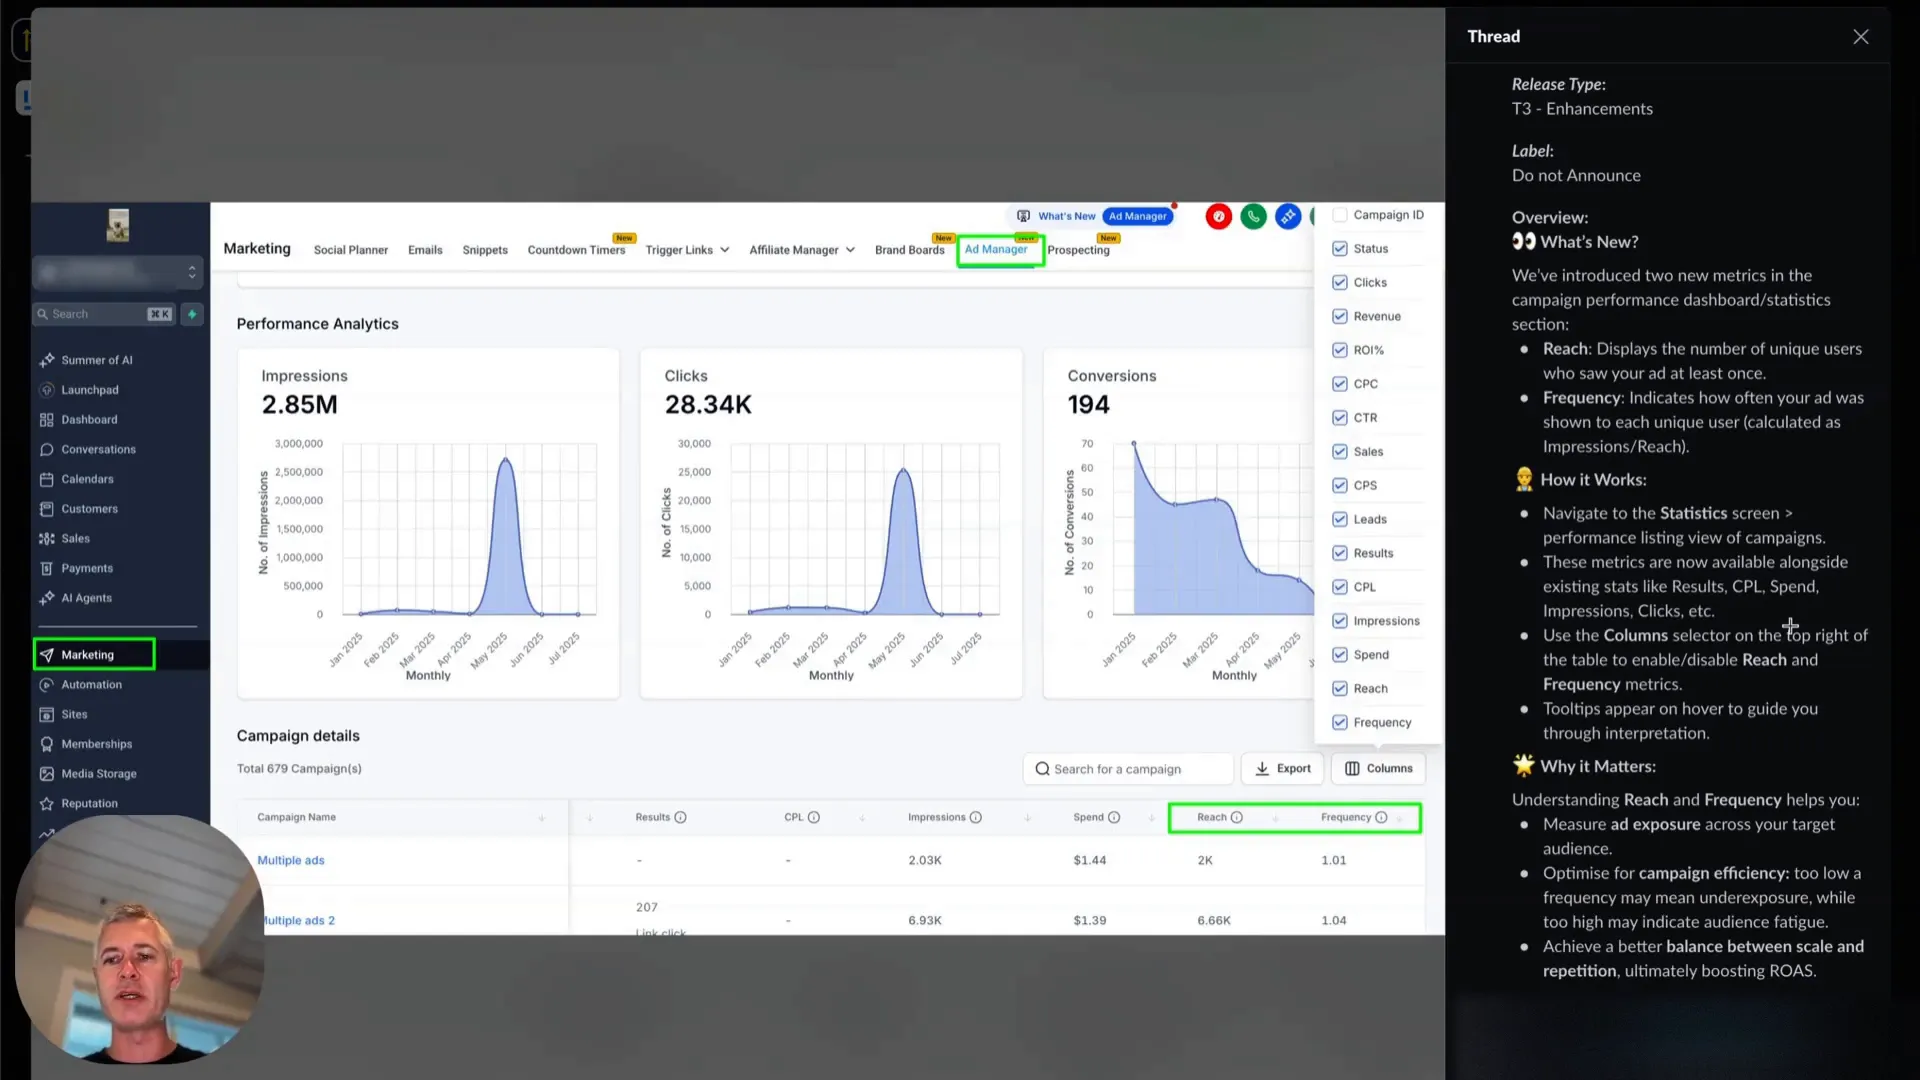Open the Brand Boards tab
1920x1080 pixels.
tap(909, 250)
